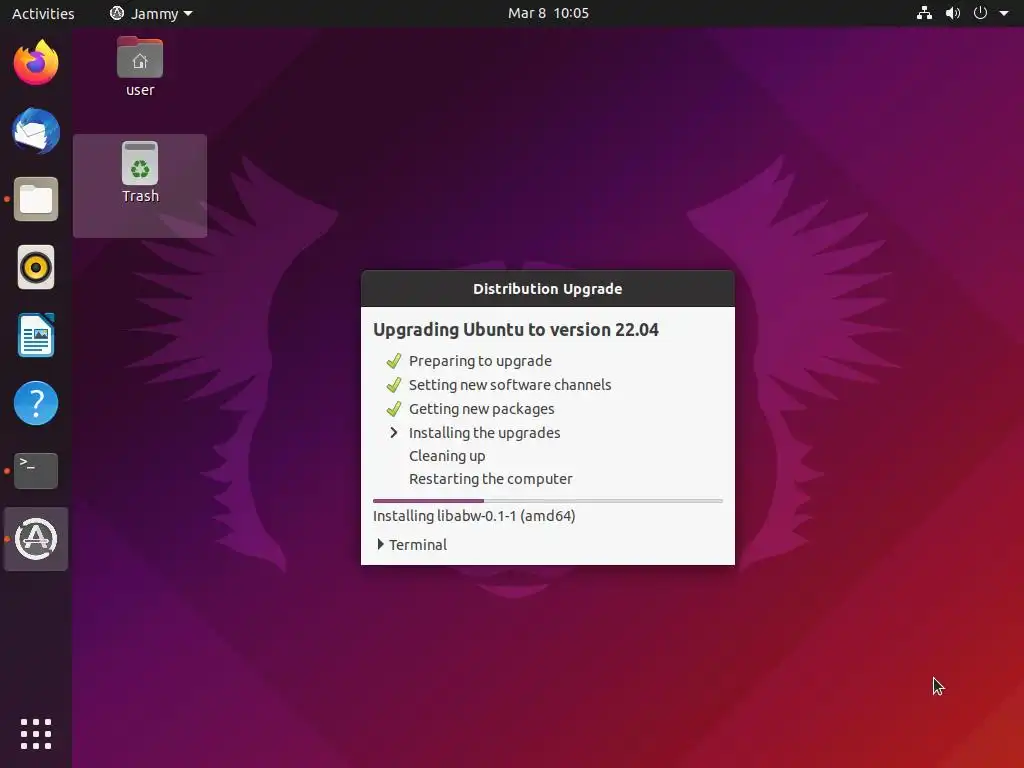Screen dimensions: 1024x768
Task: Click the checkmark beside 'Getting new packages'
Action: (393, 409)
